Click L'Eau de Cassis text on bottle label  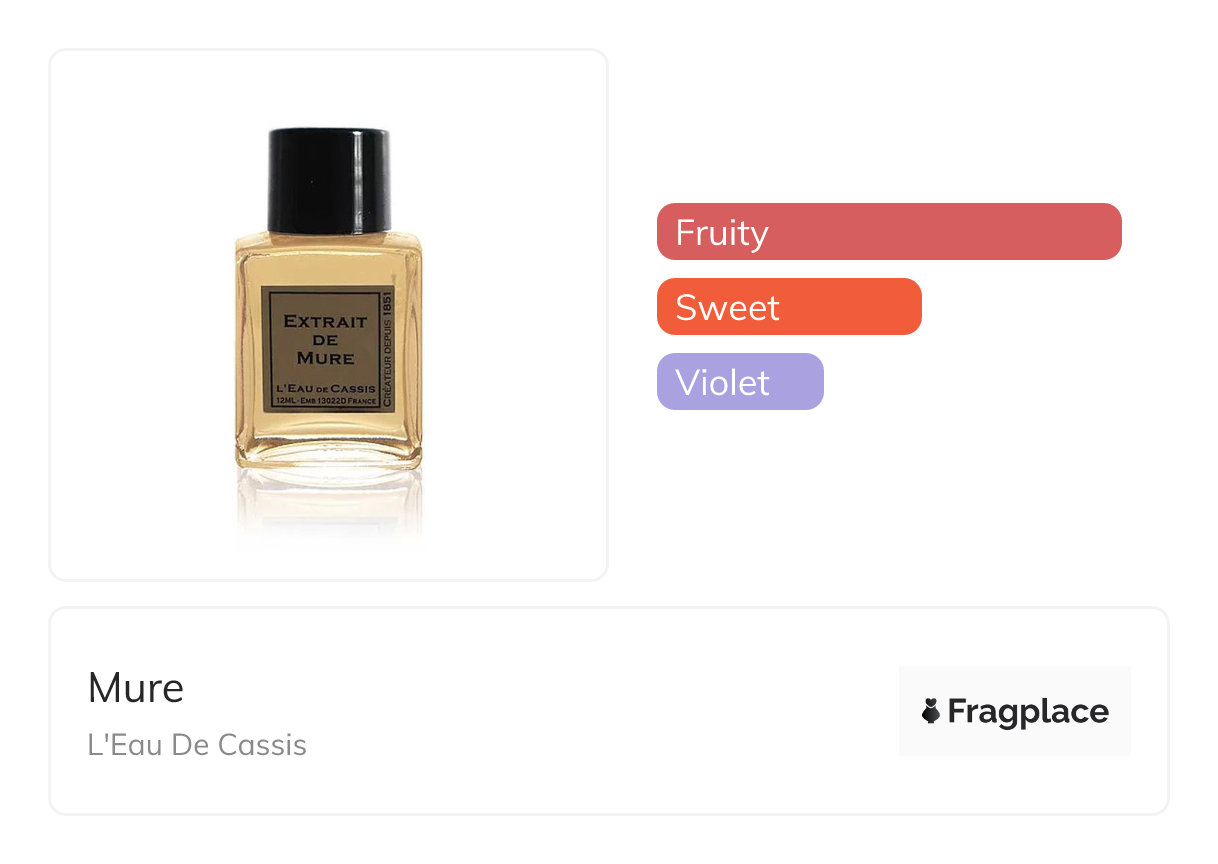[322, 387]
